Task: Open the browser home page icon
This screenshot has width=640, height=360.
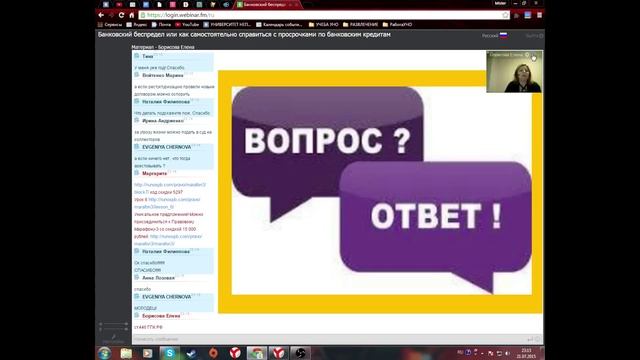Action: pyautogui.click(x=131, y=15)
